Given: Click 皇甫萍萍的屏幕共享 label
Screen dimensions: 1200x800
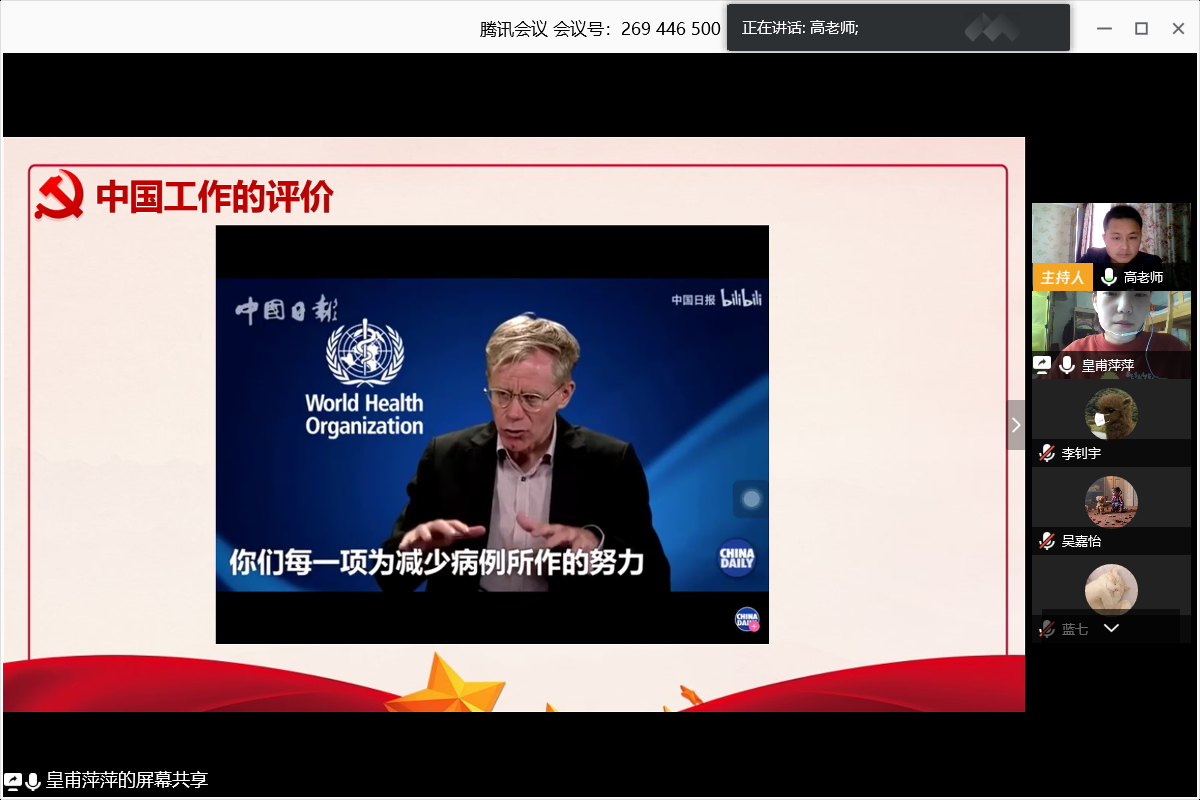Looking at the screenshot, I should pyautogui.click(x=127, y=780).
